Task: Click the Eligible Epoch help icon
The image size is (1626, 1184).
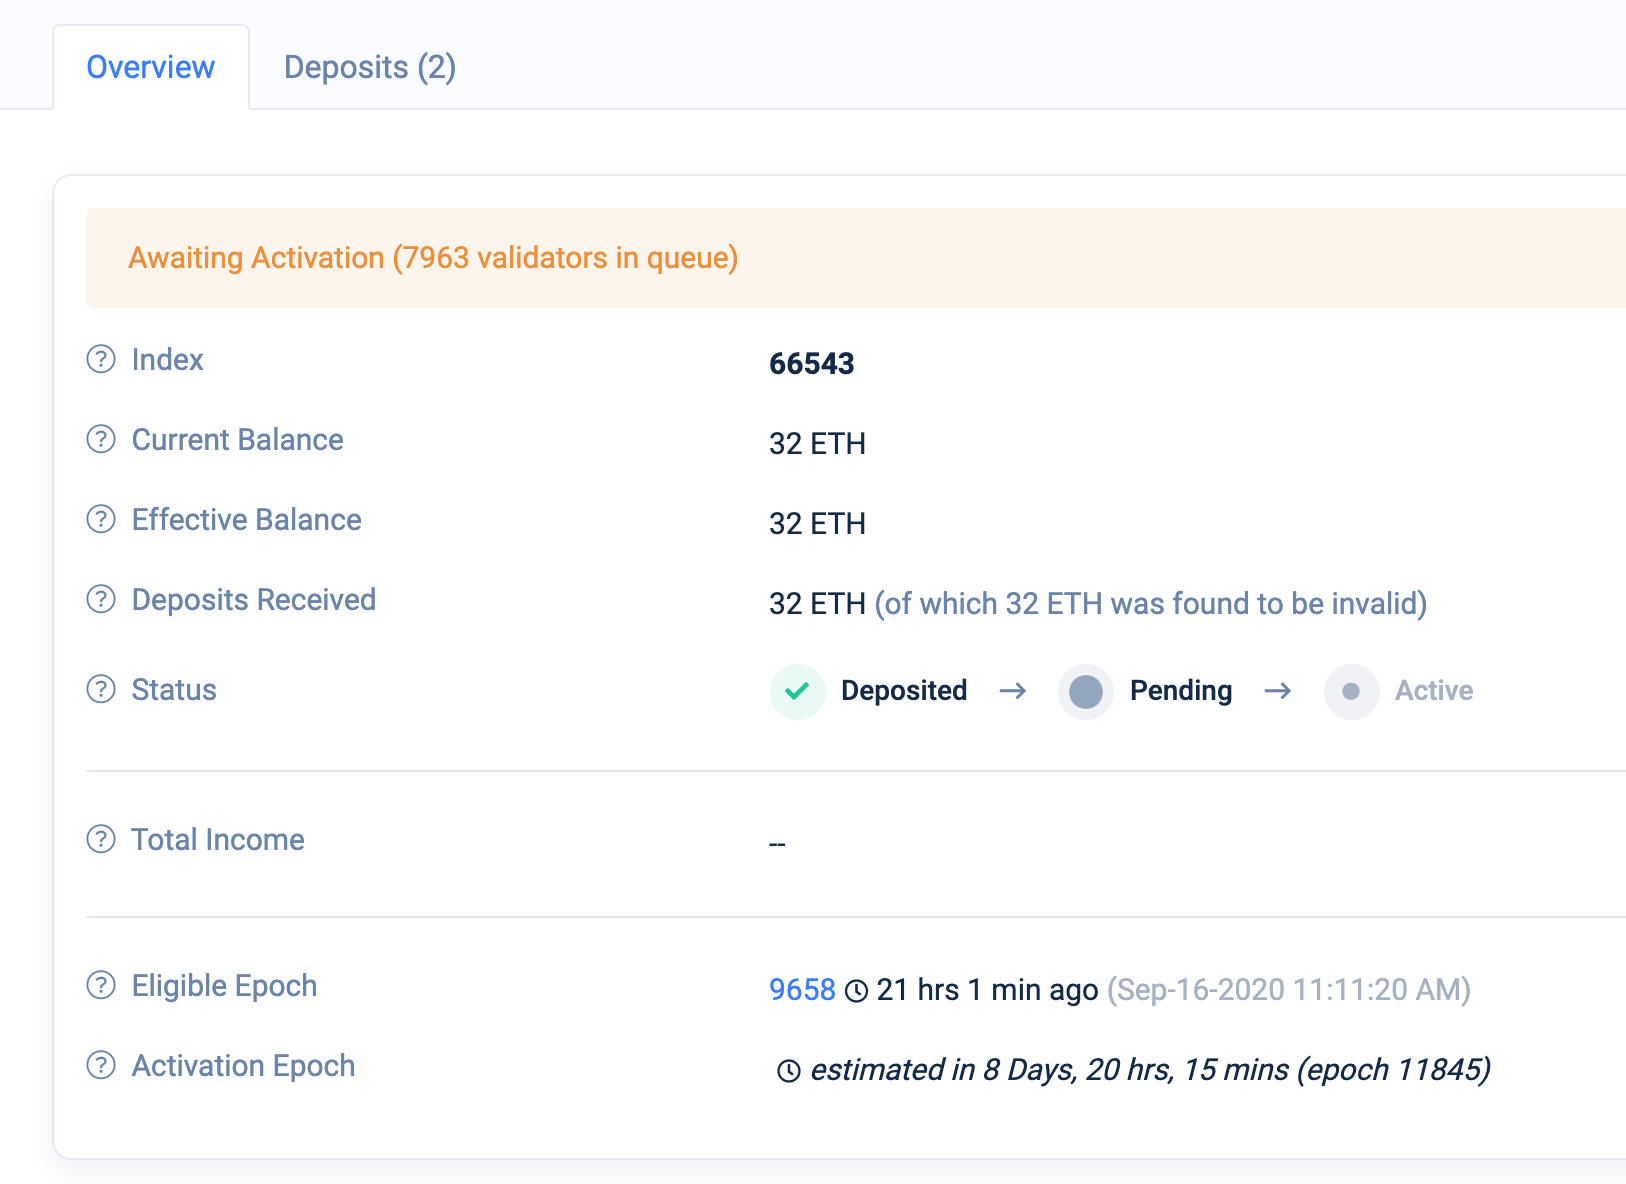Action: (100, 985)
